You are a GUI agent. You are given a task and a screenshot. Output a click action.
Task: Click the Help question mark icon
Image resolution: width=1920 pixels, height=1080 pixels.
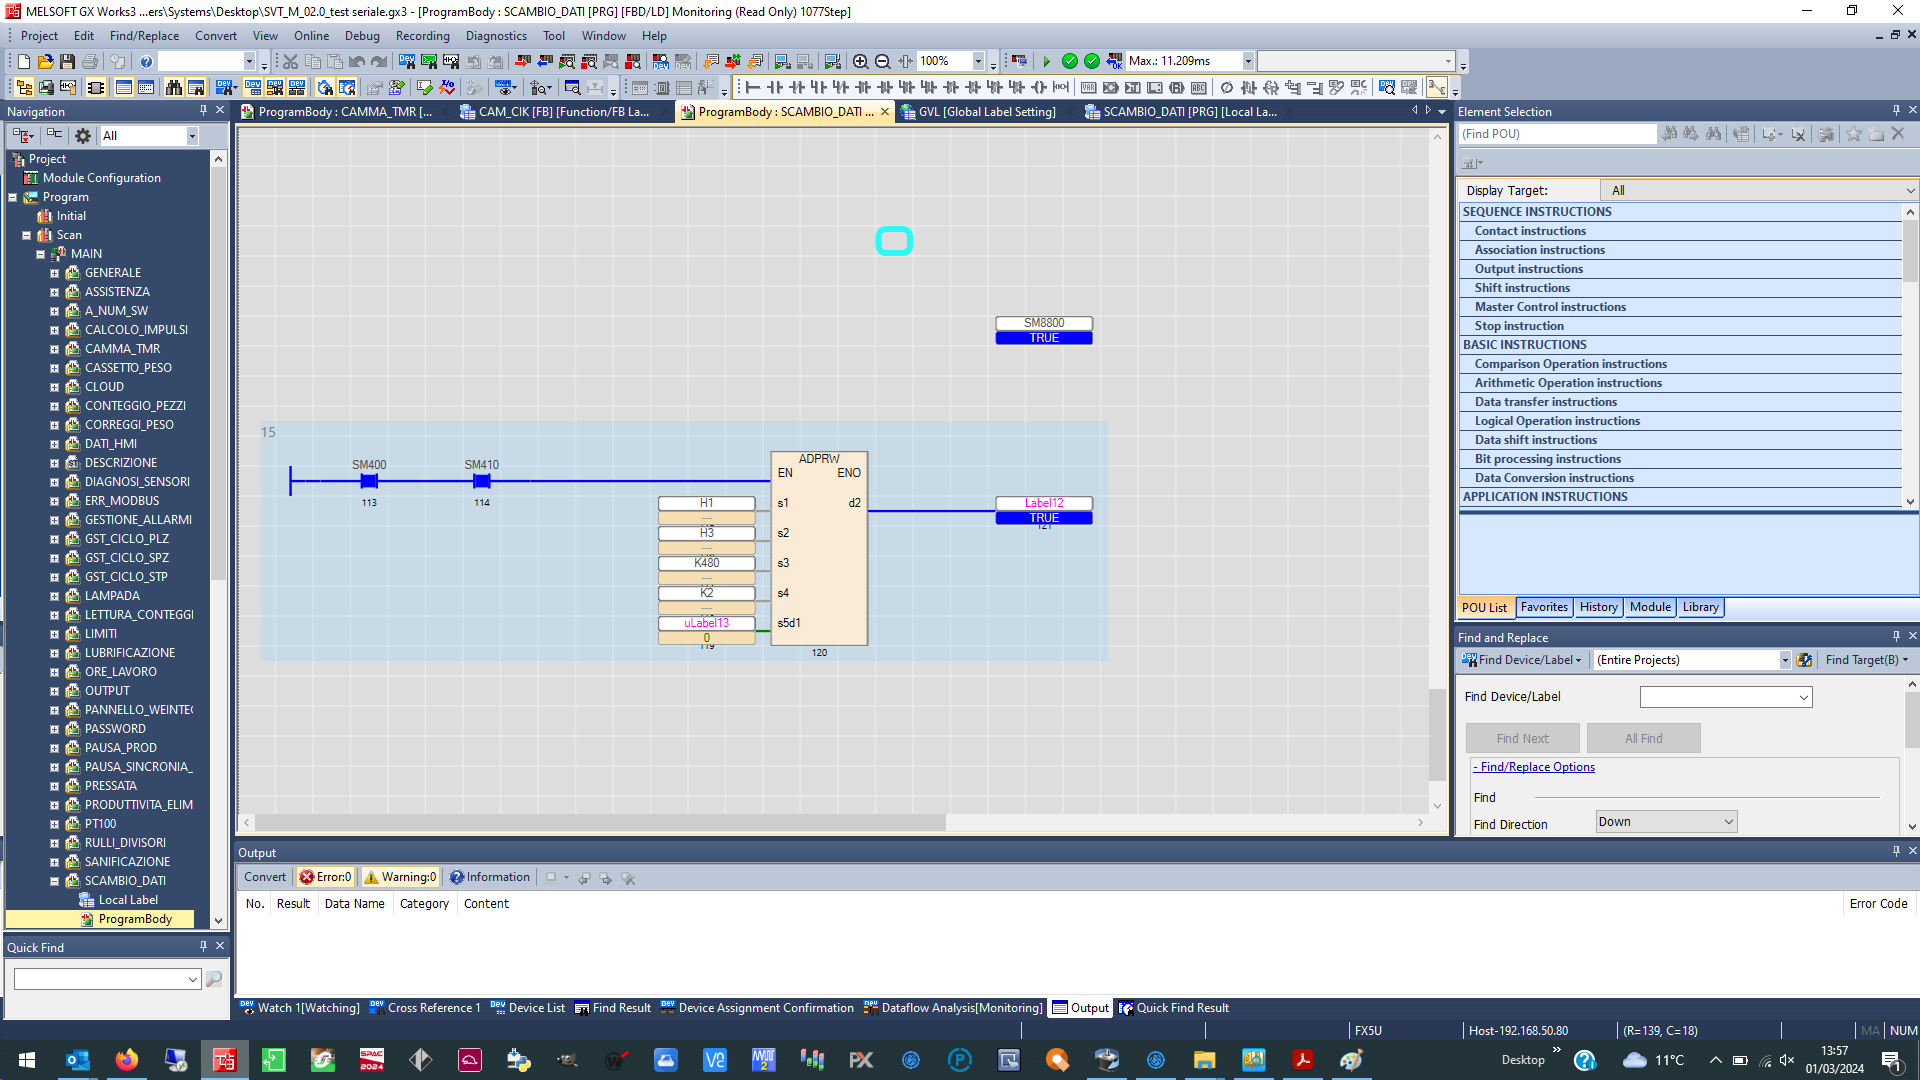coord(146,62)
